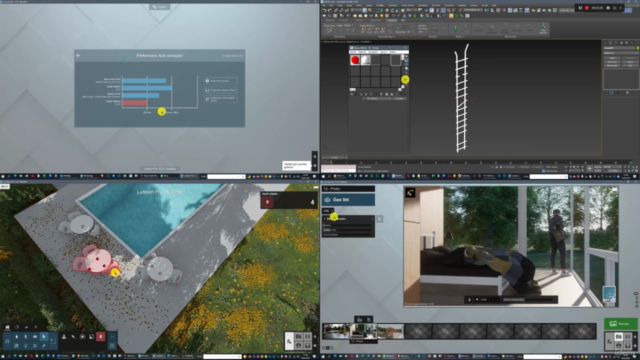The width and height of the screenshot is (640, 360).
Task: Click the style preview thumbnail beside the render
Action: pyautogui.click(x=609, y=295)
